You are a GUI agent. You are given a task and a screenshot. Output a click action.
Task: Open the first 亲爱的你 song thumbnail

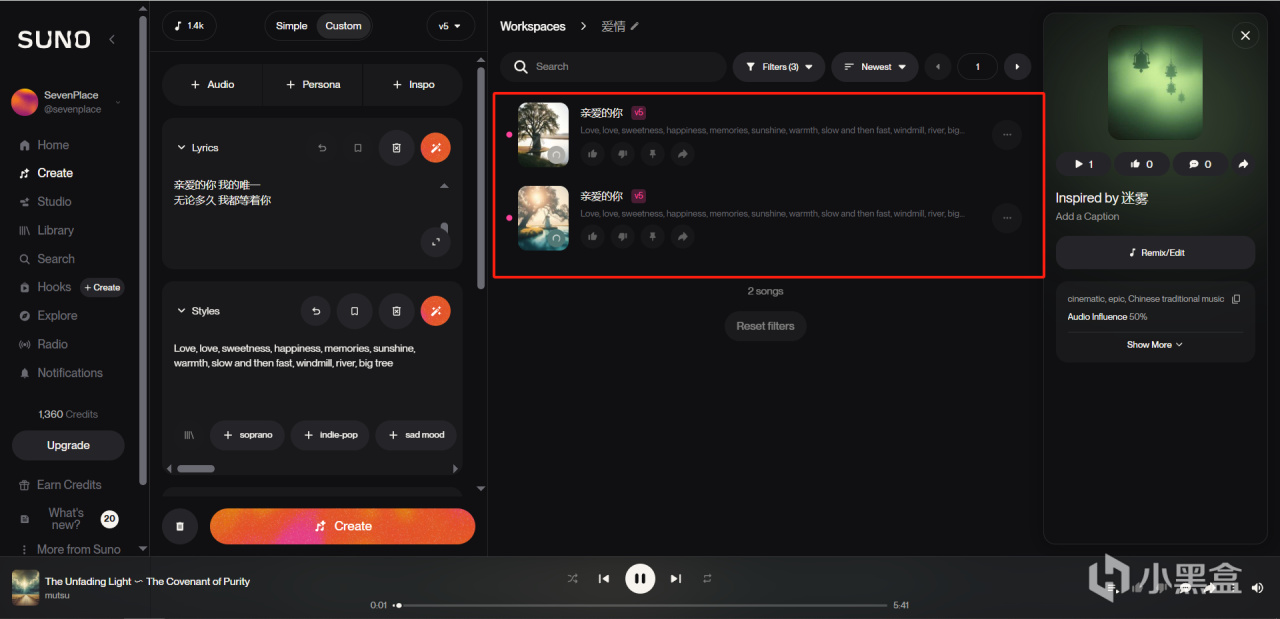point(543,134)
